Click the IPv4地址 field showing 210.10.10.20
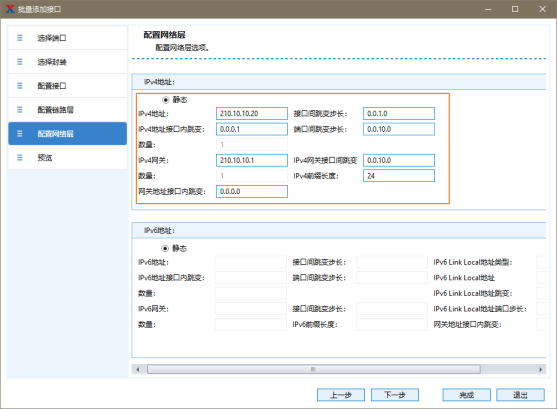The width and height of the screenshot is (557, 409). pyautogui.click(x=252, y=114)
